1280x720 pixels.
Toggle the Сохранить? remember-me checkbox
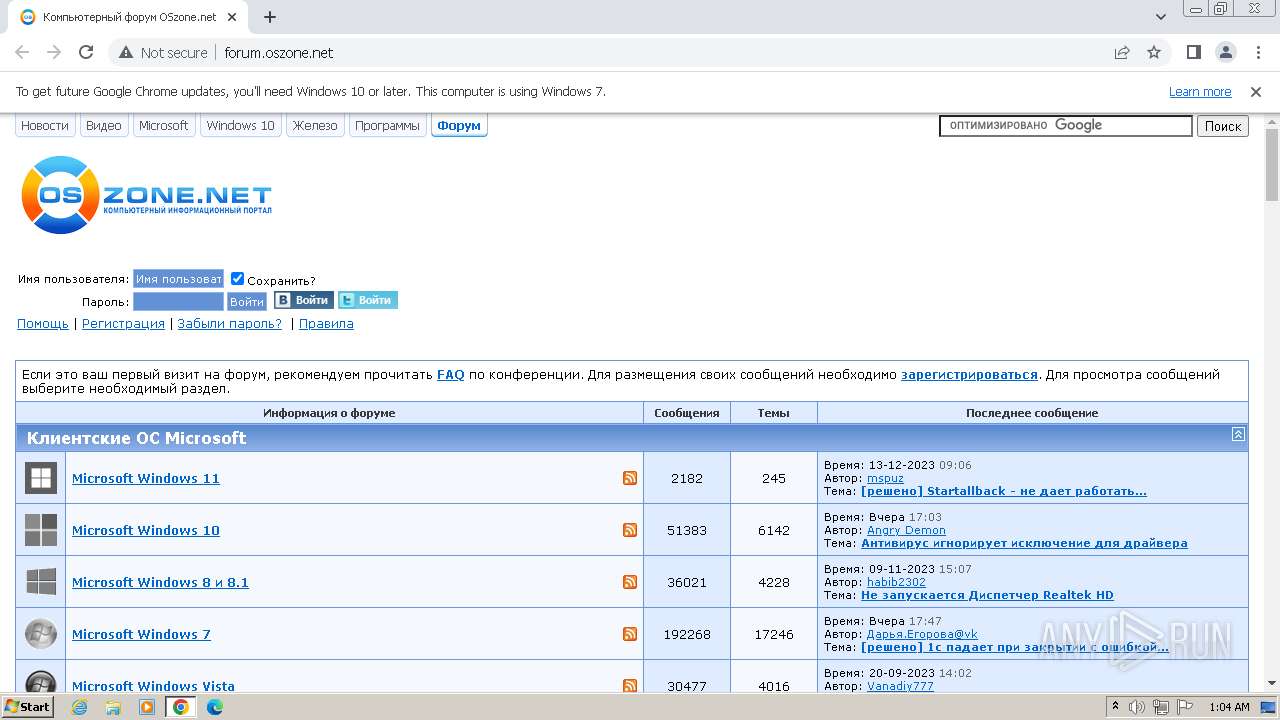pyautogui.click(x=237, y=279)
